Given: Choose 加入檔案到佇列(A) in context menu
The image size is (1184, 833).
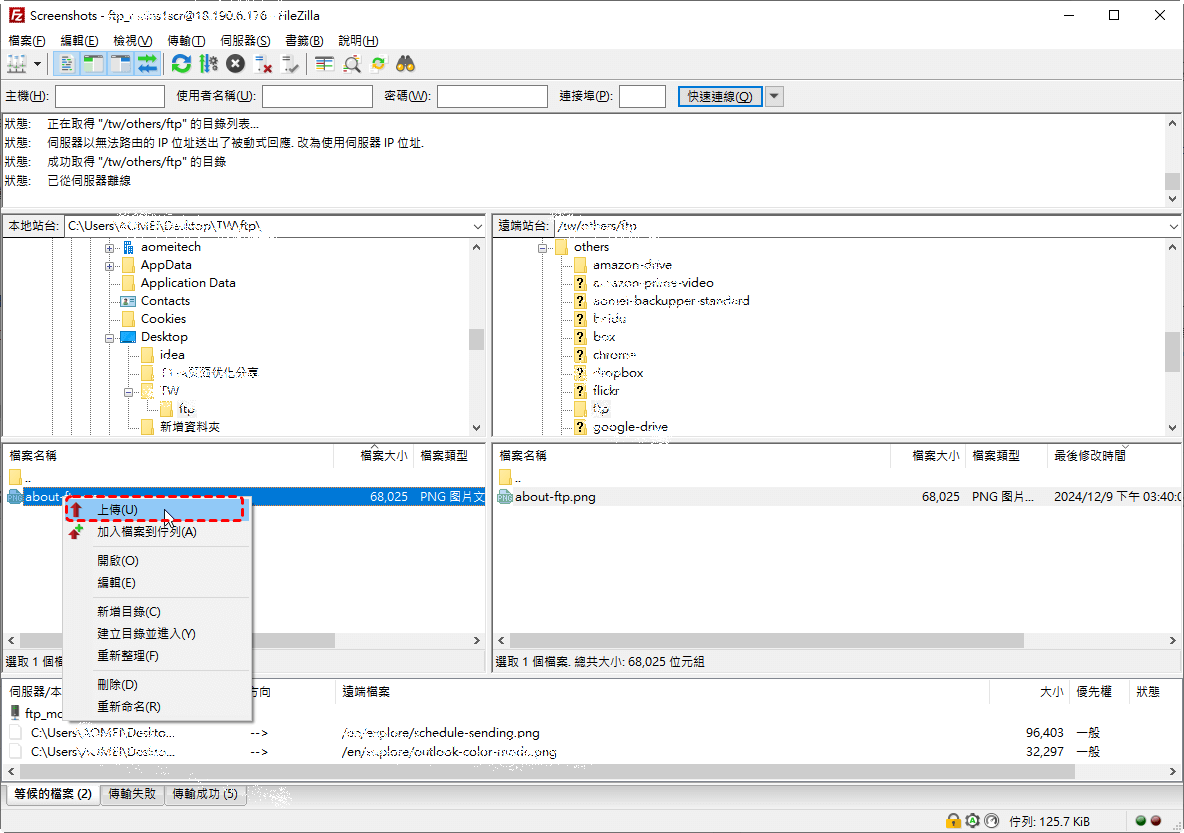Looking at the screenshot, I should point(156,532).
